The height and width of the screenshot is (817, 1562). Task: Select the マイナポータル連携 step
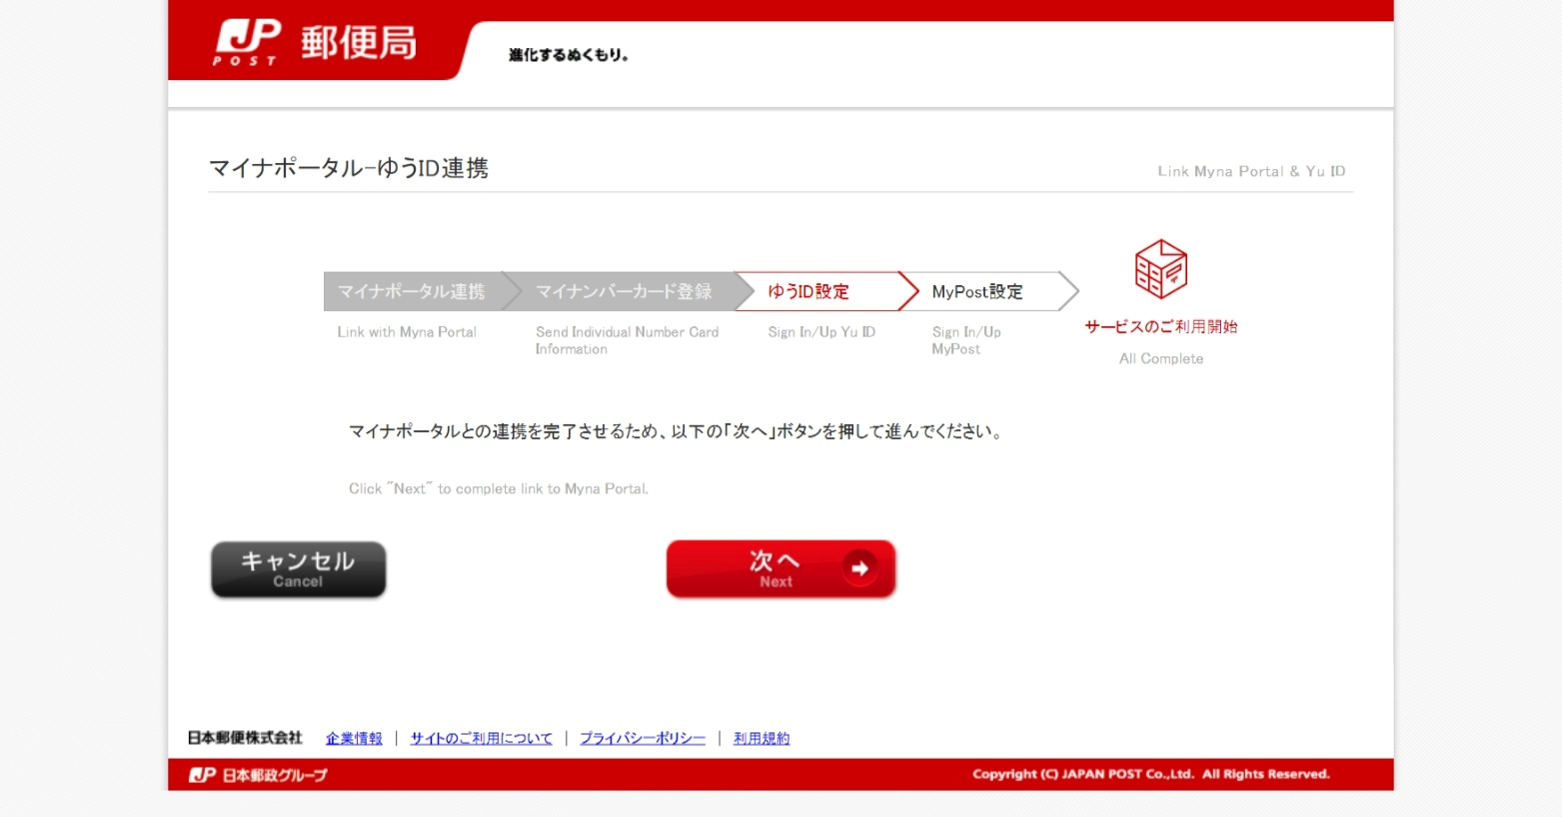pyautogui.click(x=411, y=291)
